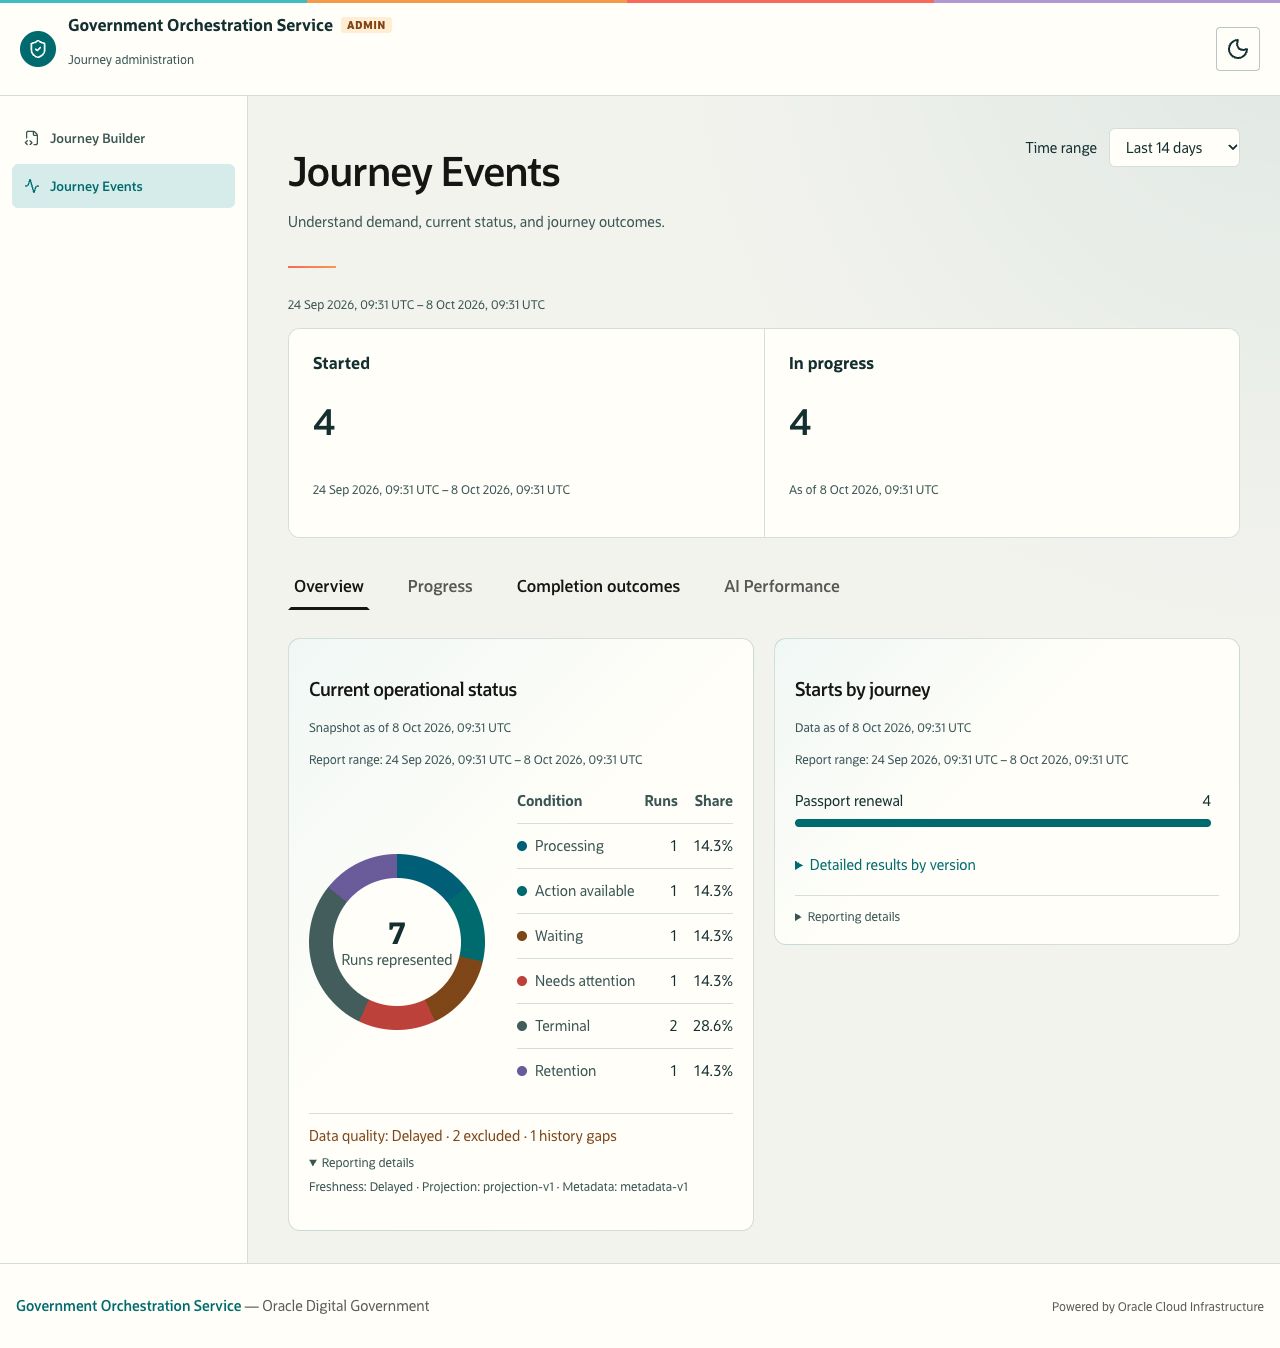Click the In progress count card

(1002, 433)
